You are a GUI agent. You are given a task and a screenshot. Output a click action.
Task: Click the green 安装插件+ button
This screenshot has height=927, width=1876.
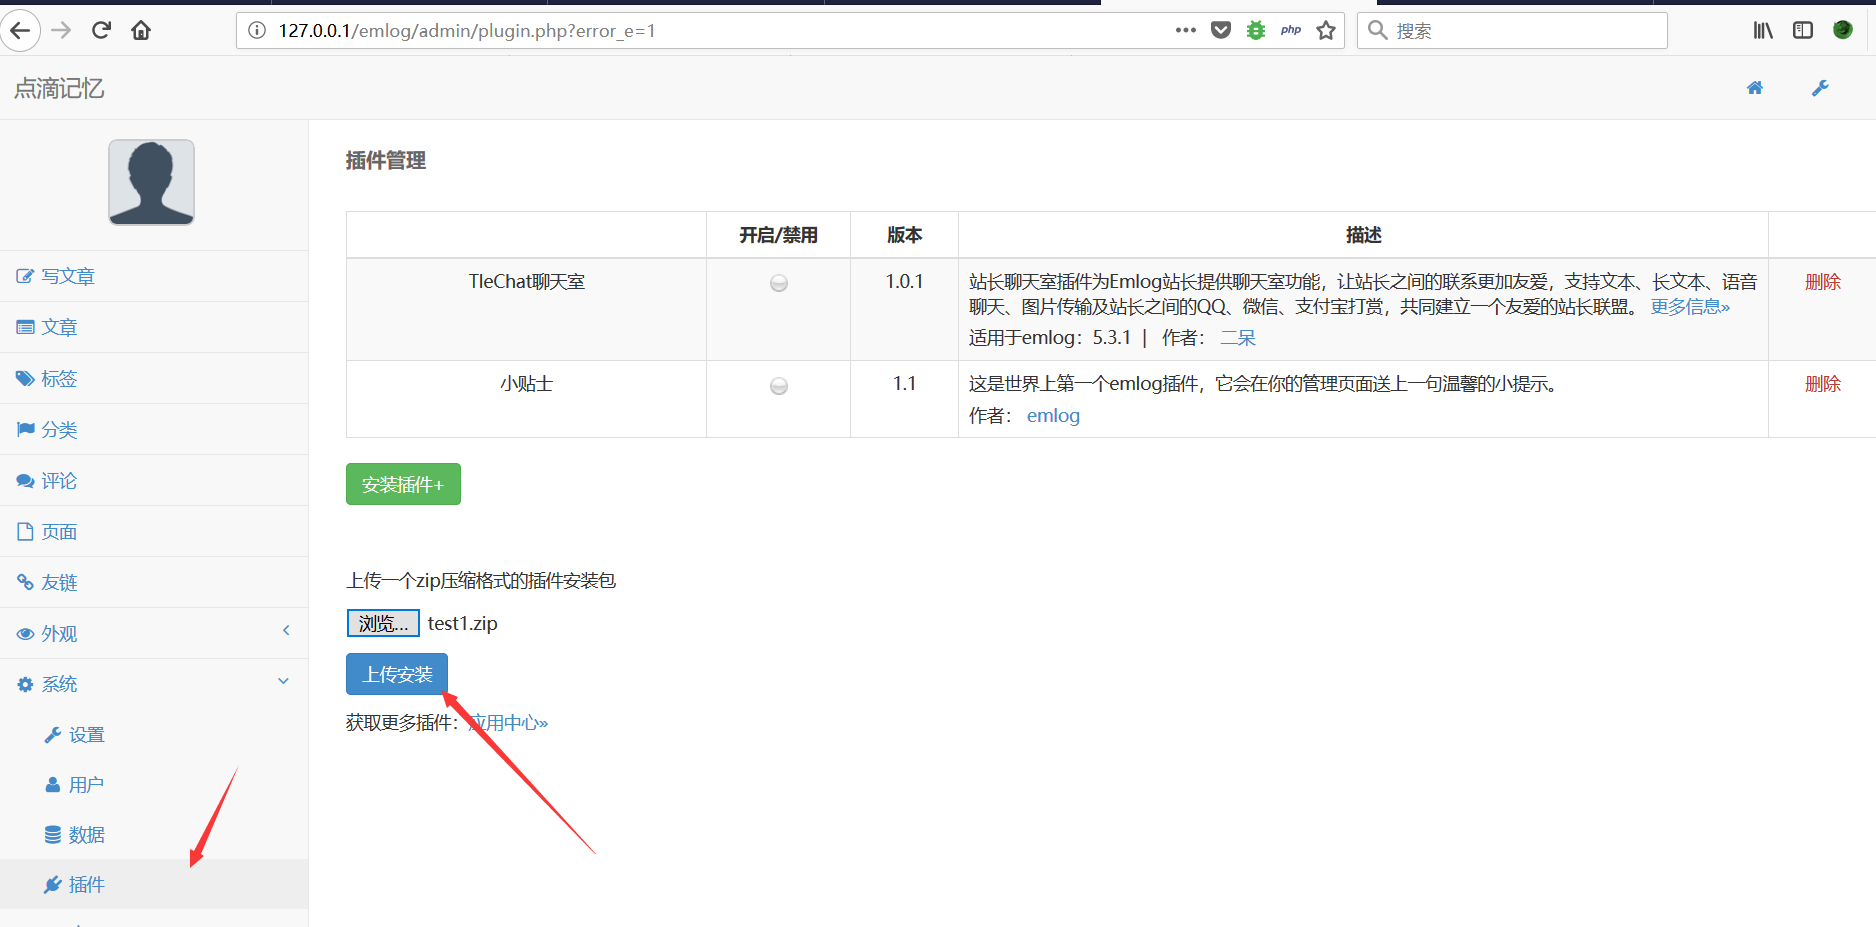(x=403, y=484)
